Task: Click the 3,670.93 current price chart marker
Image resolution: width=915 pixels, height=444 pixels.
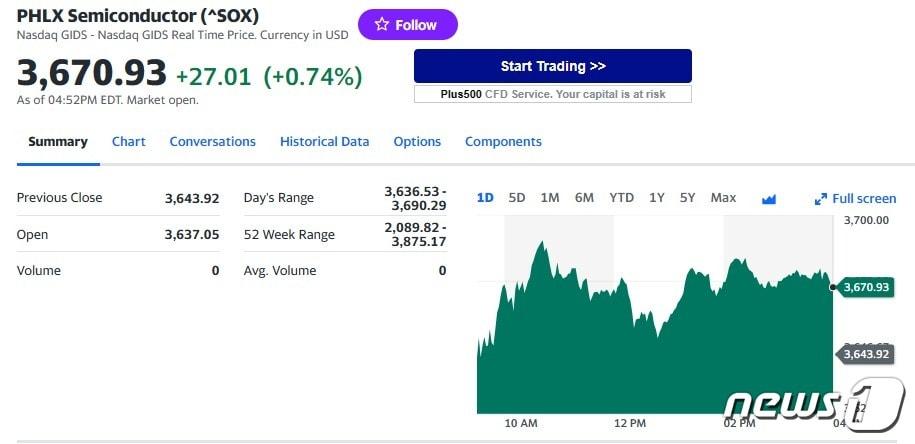Action: [865, 287]
